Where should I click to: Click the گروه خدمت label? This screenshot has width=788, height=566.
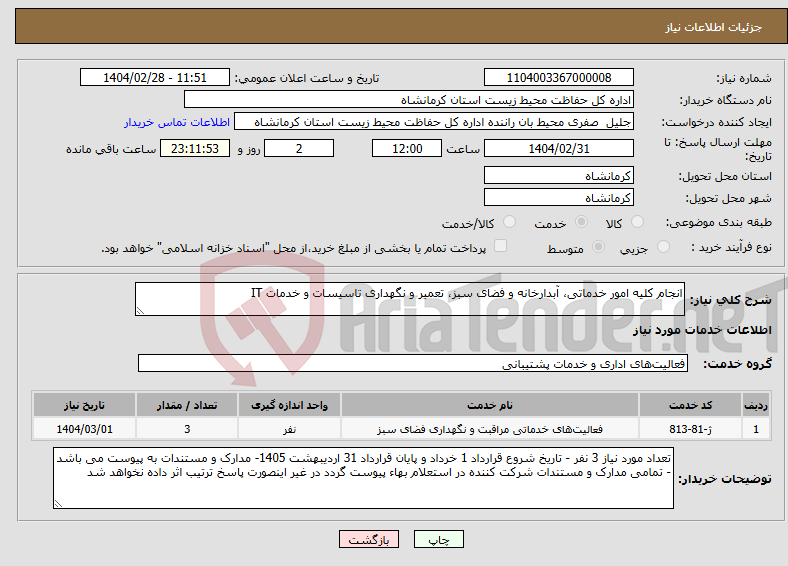pyautogui.click(x=737, y=364)
